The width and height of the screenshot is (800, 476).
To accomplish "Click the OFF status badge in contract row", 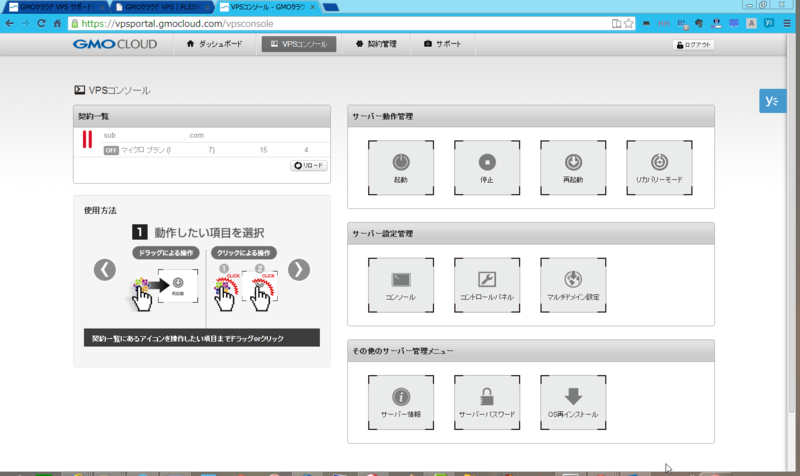I will pos(111,151).
